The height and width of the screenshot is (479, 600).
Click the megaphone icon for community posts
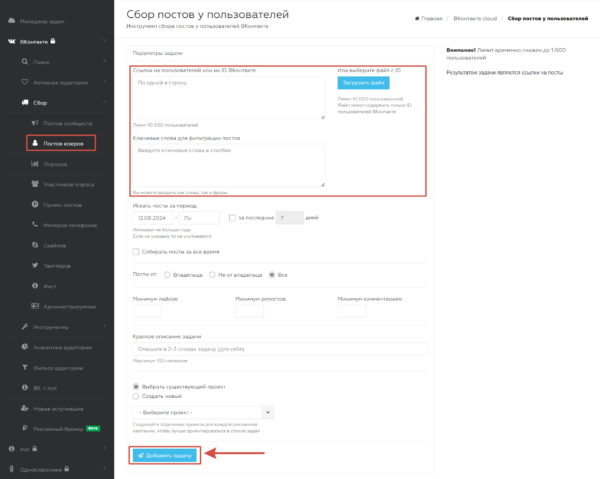(35, 123)
